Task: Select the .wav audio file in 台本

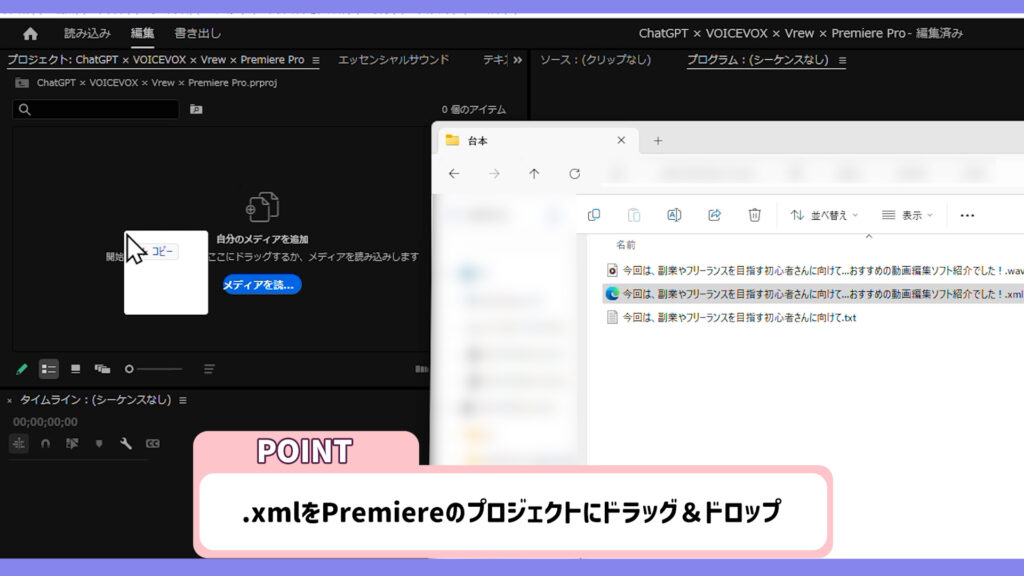Action: coord(814,270)
